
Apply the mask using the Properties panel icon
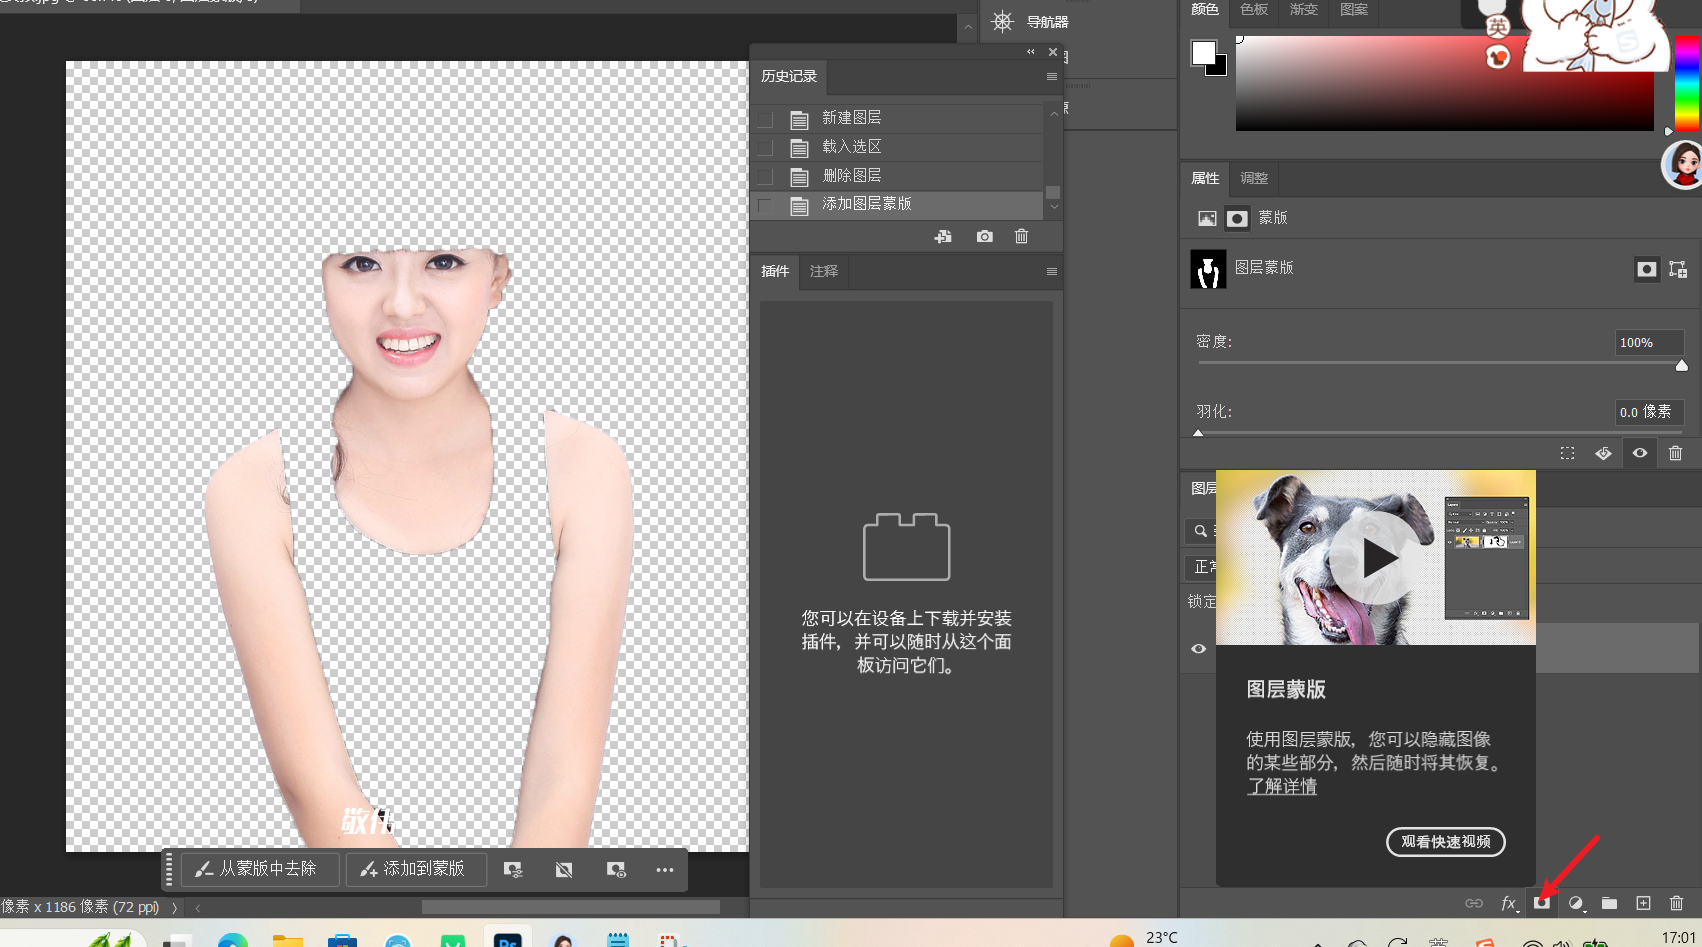1603,453
